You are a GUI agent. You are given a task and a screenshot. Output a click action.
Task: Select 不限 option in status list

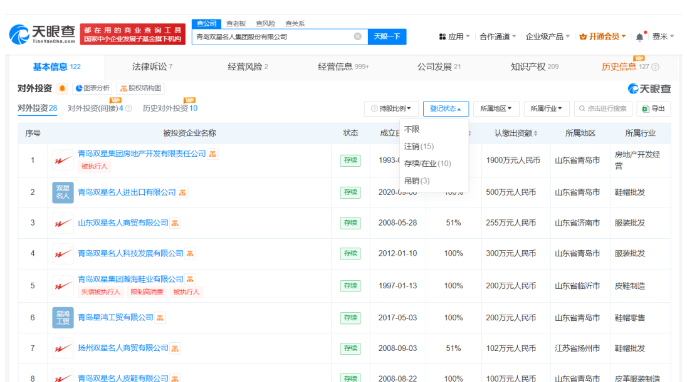pyautogui.click(x=411, y=129)
